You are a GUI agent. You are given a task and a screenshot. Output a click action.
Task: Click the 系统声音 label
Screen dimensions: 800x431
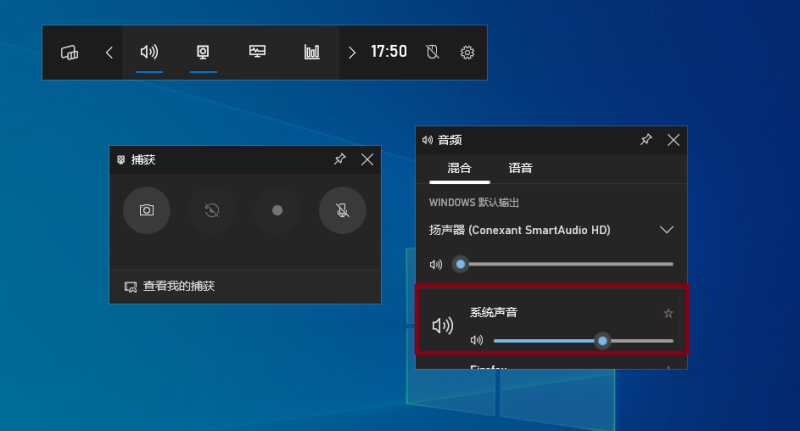[x=493, y=312]
